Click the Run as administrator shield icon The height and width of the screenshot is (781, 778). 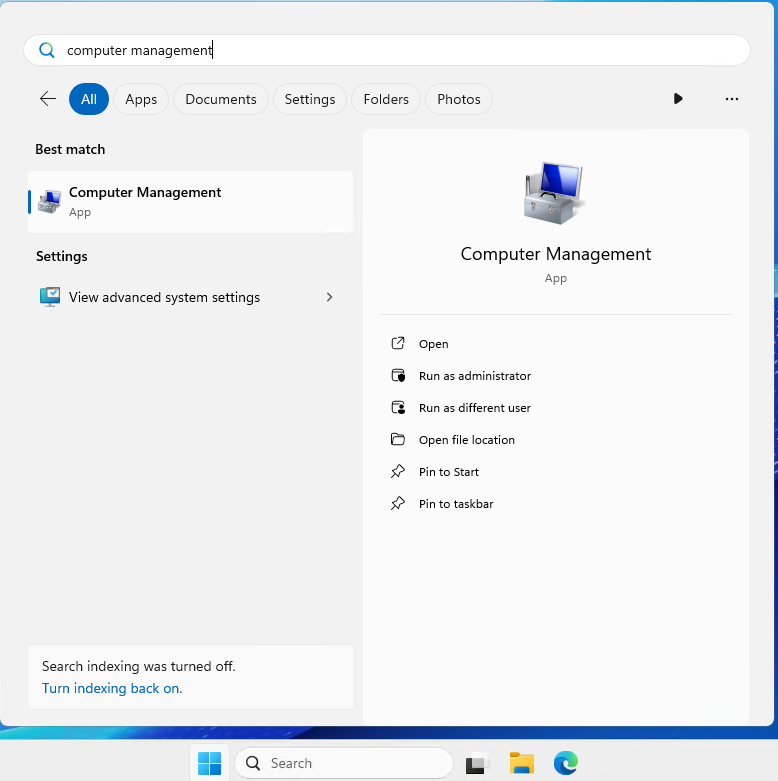398,376
